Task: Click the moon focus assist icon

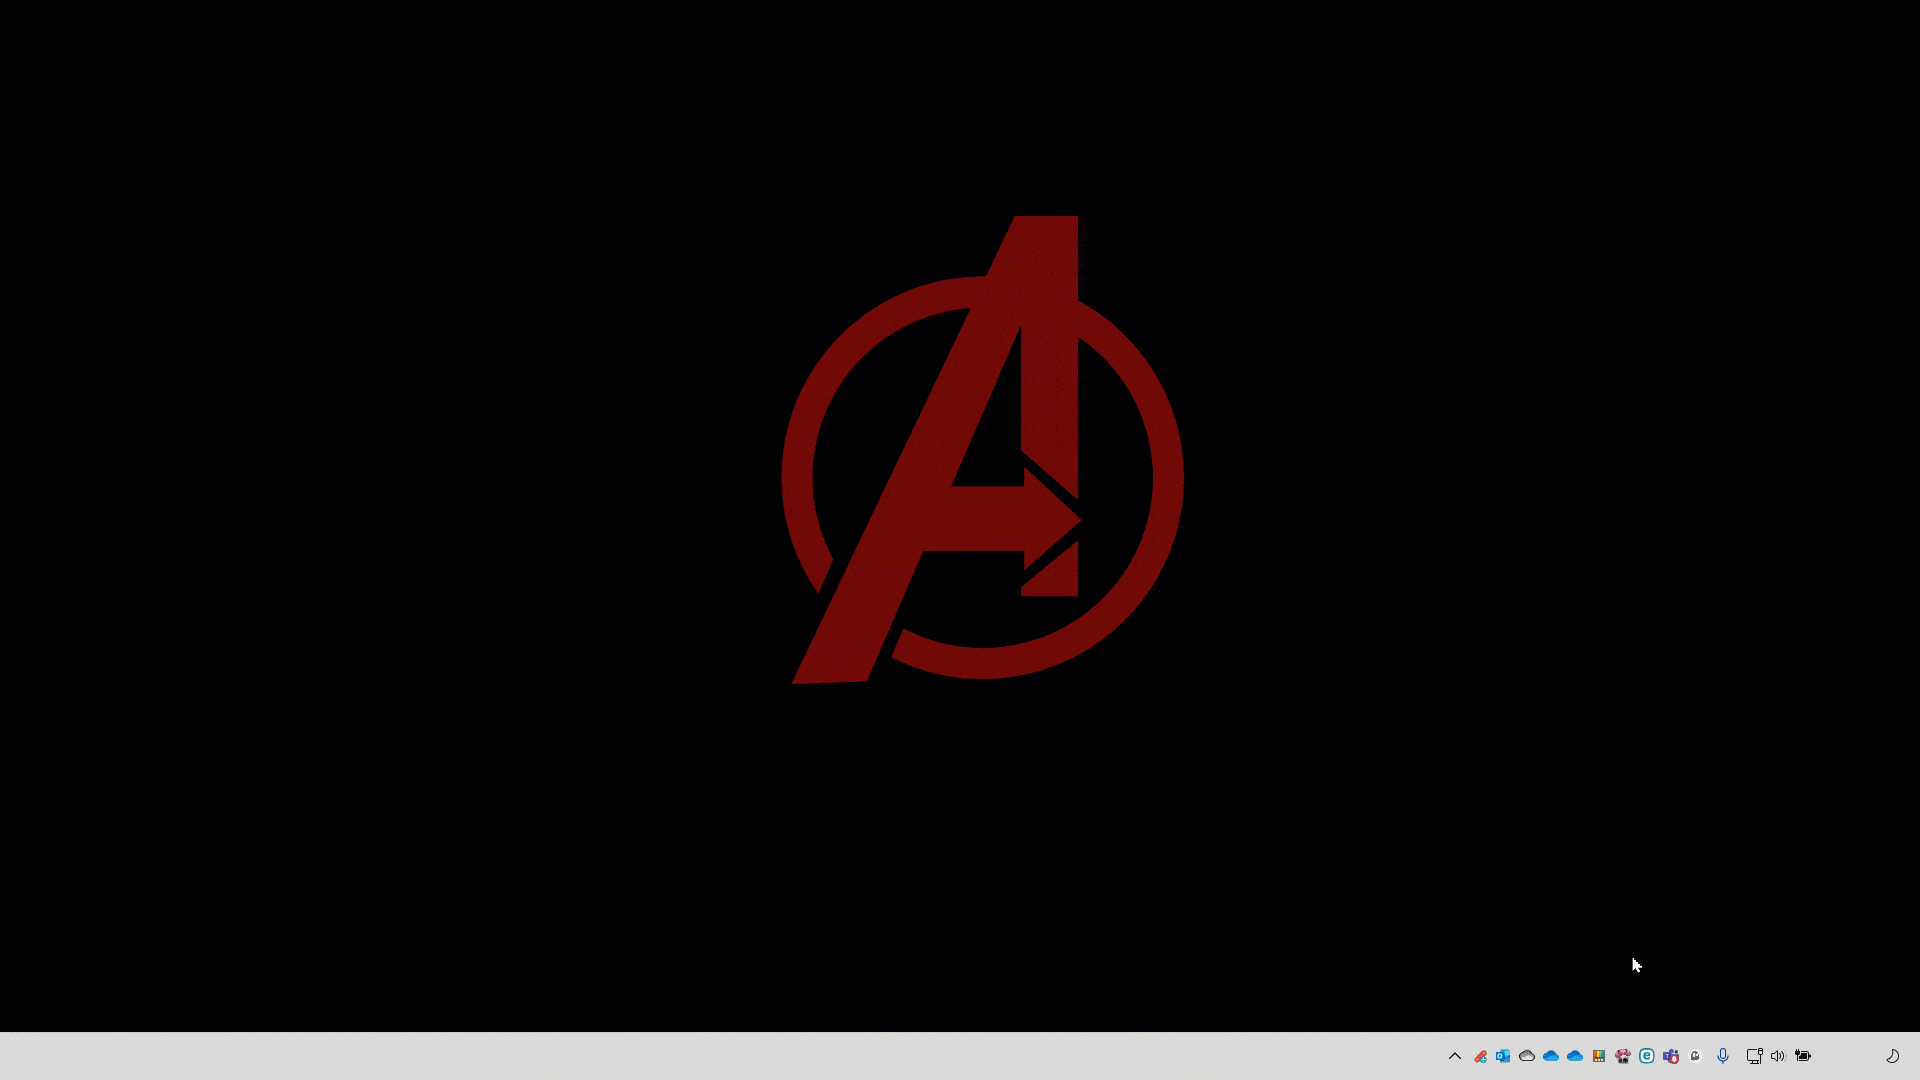Action: pyautogui.click(x=1892, y=1056)
